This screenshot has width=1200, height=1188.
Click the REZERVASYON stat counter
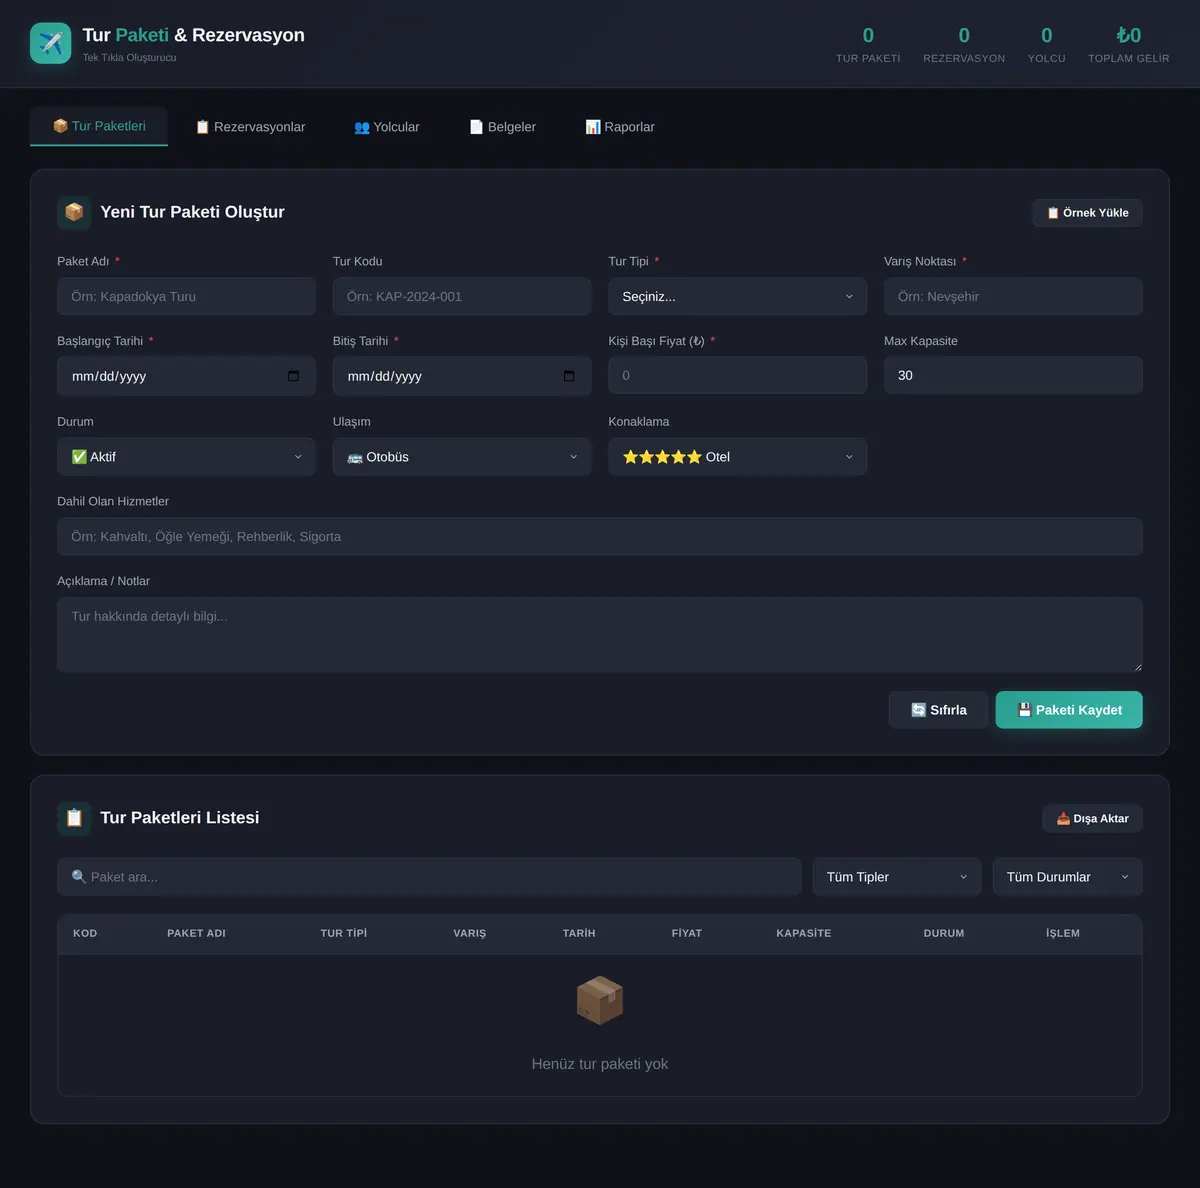(x=964, y=44)
